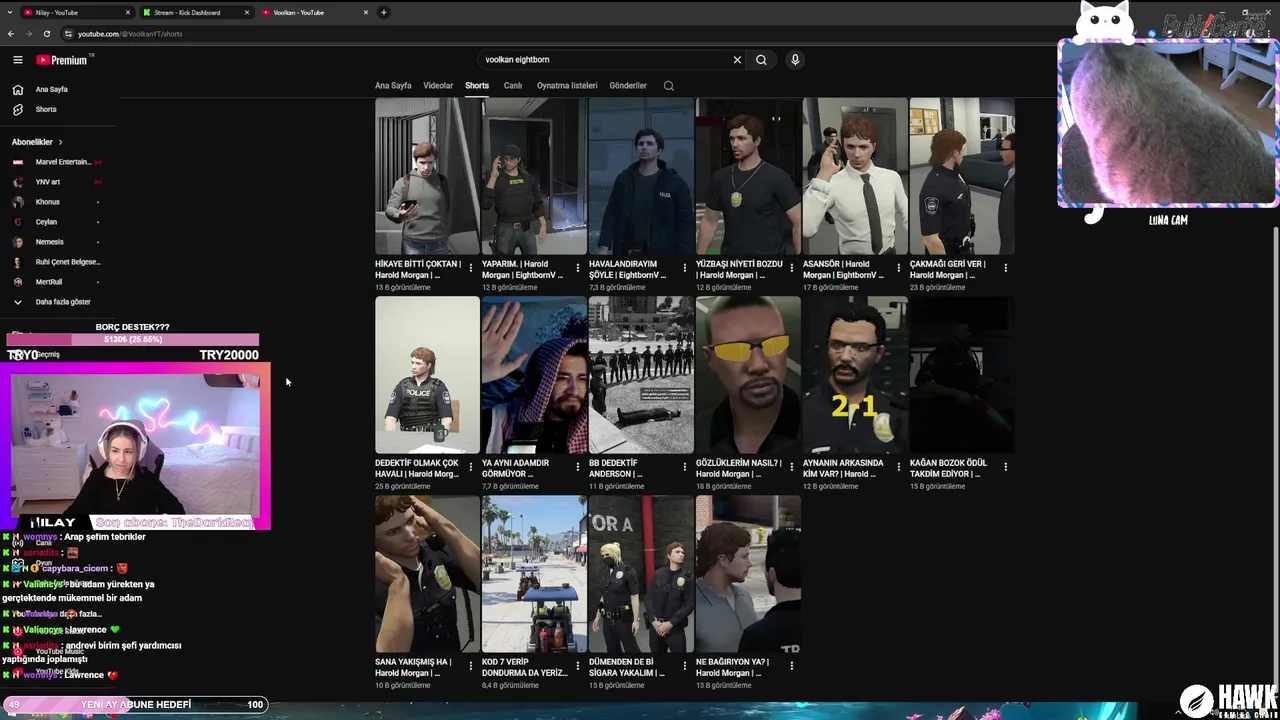Open options for SANA YAKIŞMIŞ HA short
The width and height of the screenshot is (1280, 720).
[x=470, y=666]
